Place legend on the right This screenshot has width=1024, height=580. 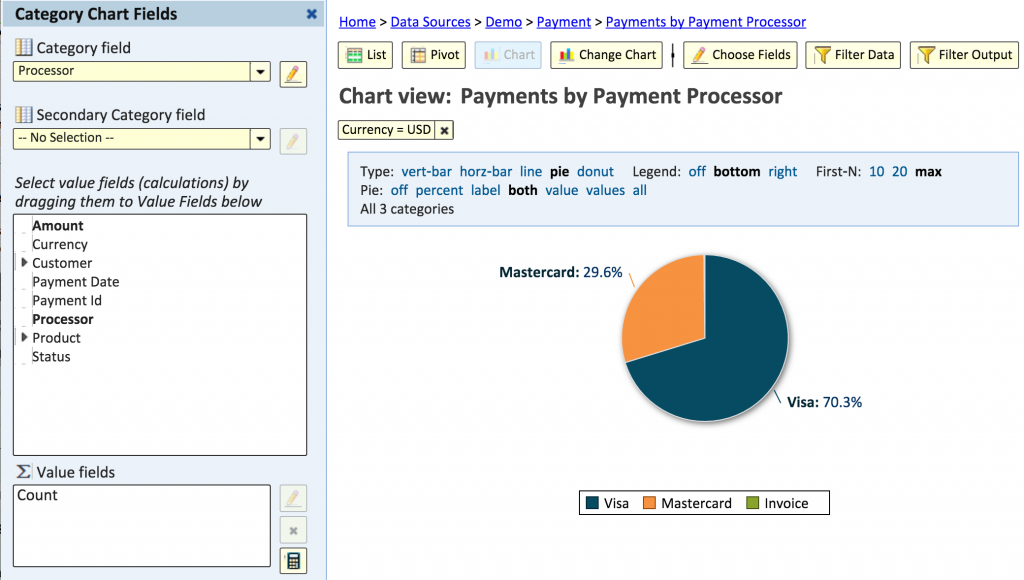(x=782, y=171)
